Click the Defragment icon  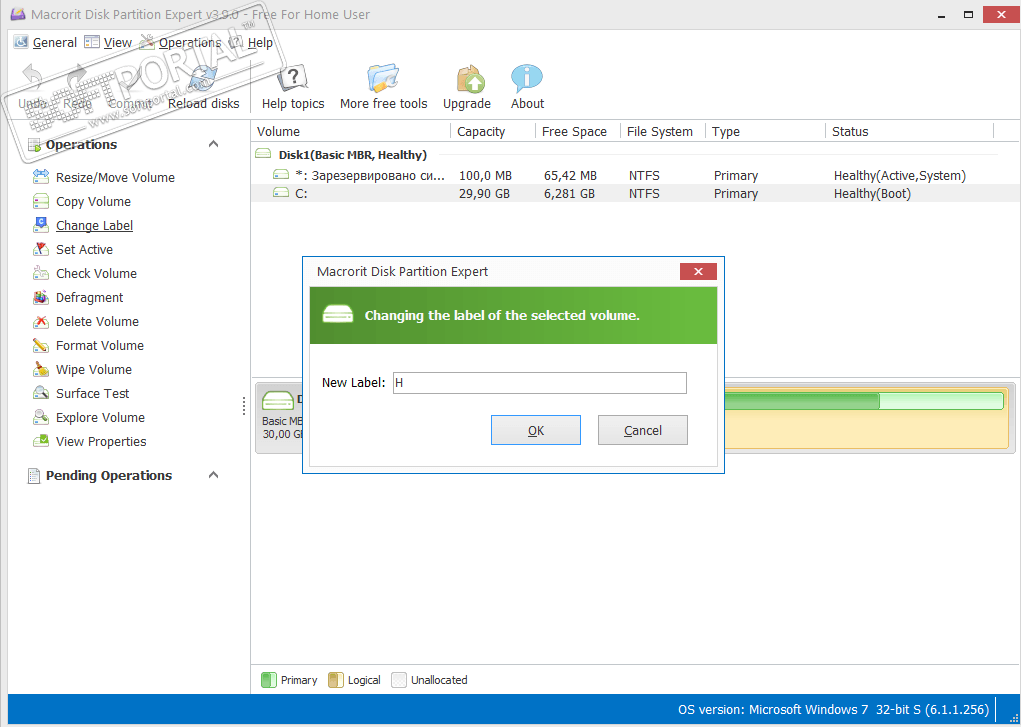coord(41,297)
